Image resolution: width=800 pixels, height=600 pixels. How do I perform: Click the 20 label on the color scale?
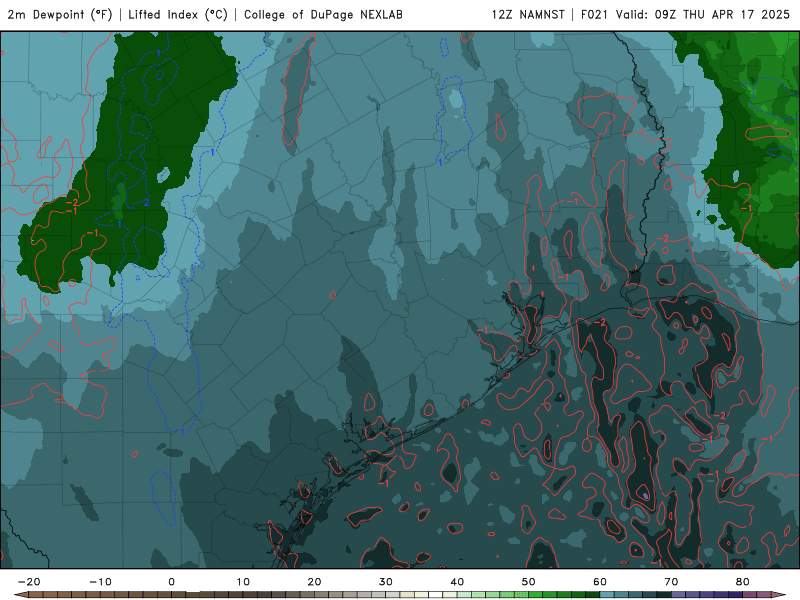tap(314, 582)
